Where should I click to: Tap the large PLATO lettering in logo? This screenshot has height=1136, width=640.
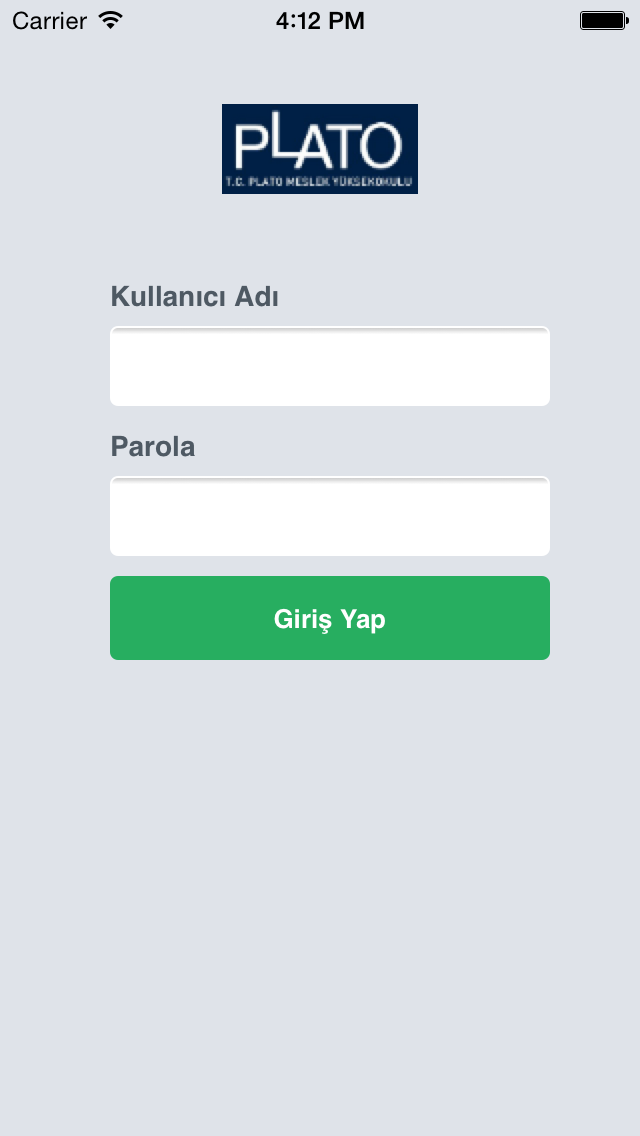(319, 144)
